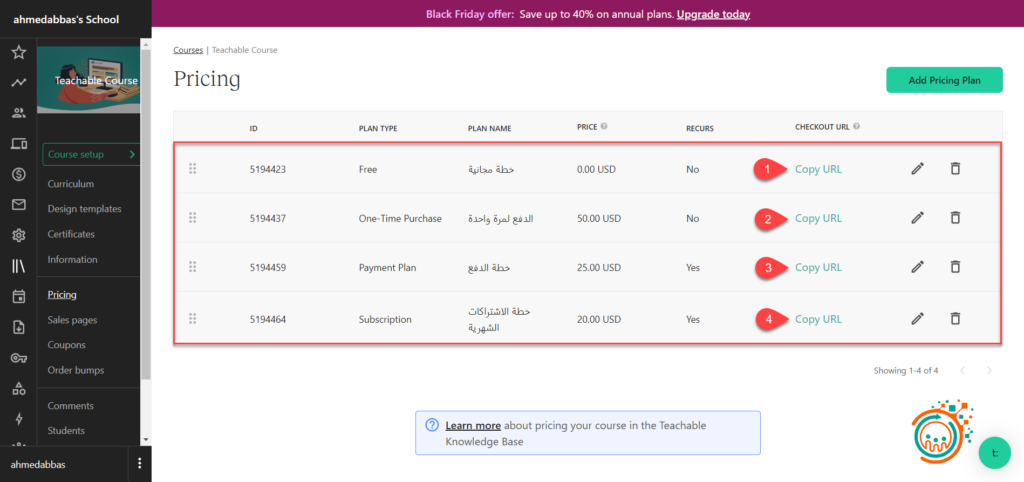Viewport: 1024px width, 482px height.
Task: Click the star icon in left rail
Action: click(18, 52)
